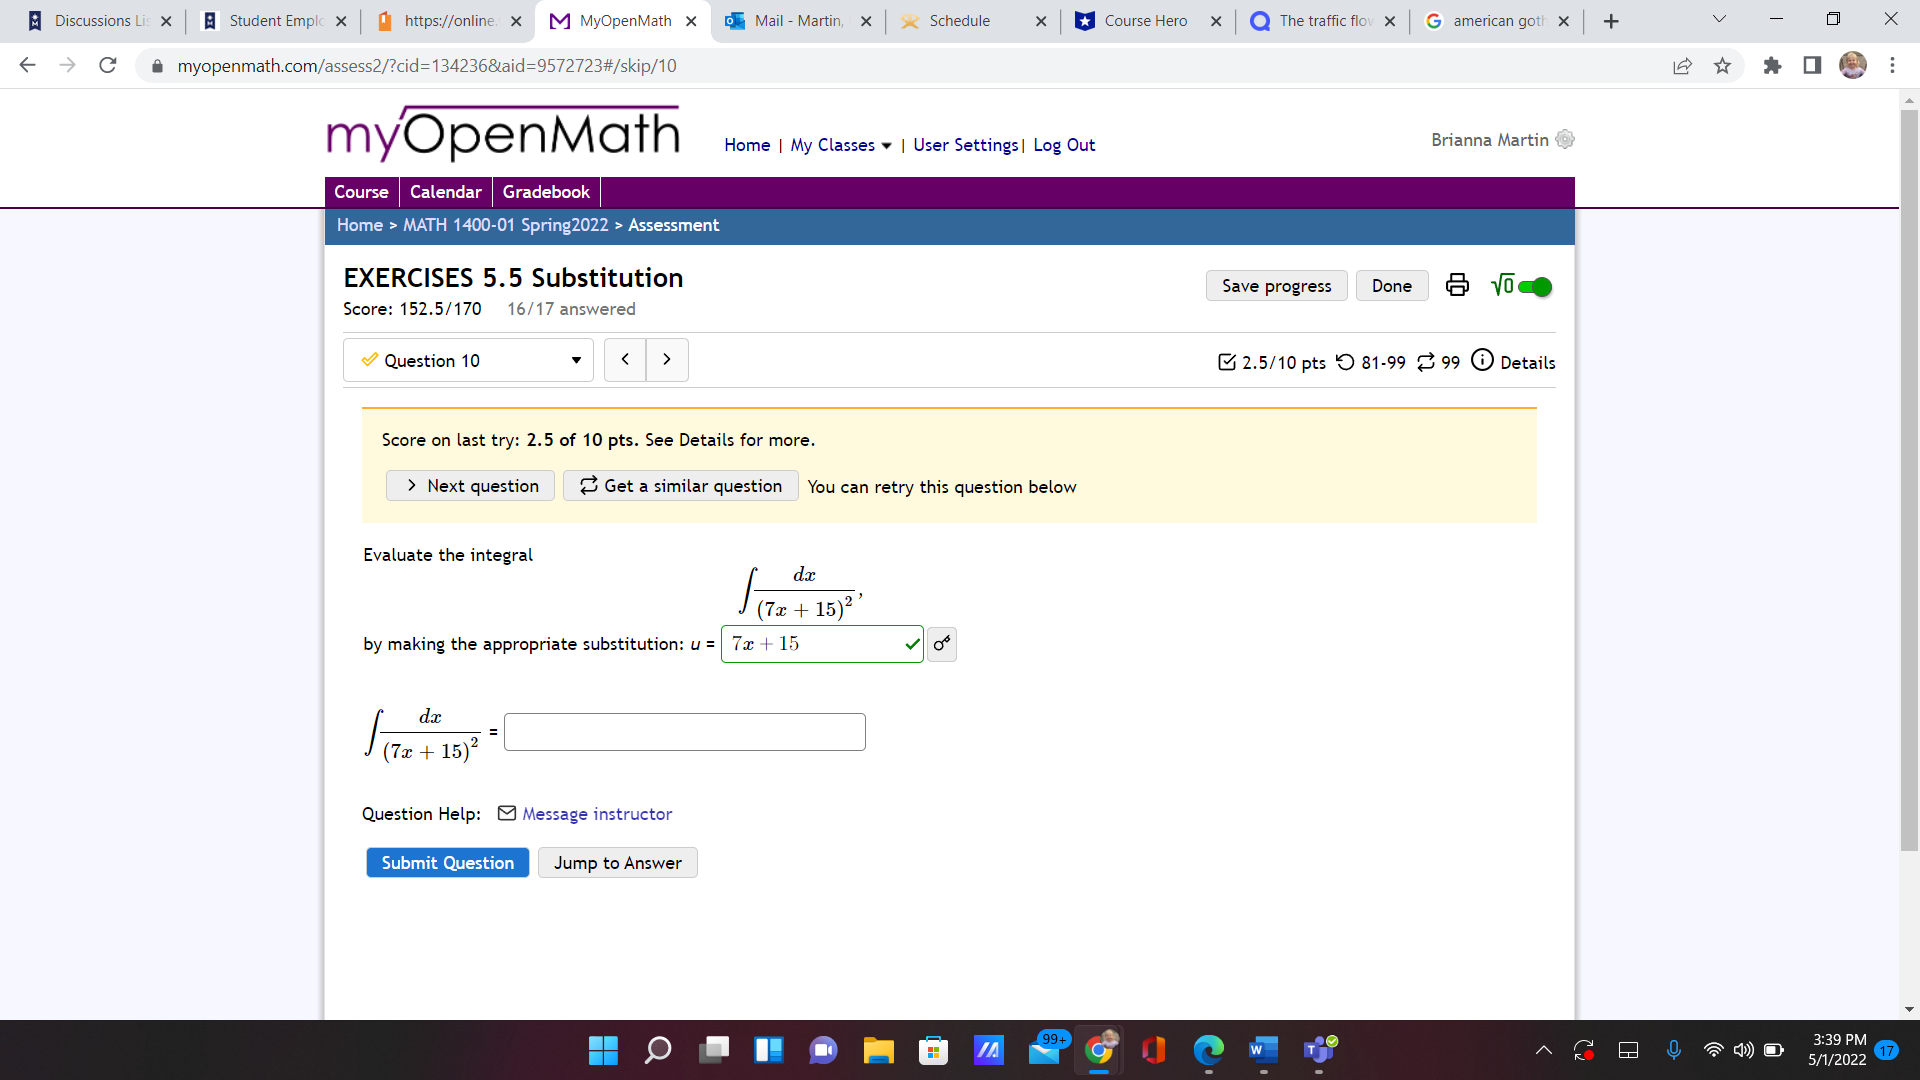Open Chrome browser from the taskbar
The height and width of the screenshot is (1080, 1920).
(x=1099, y=1050)
